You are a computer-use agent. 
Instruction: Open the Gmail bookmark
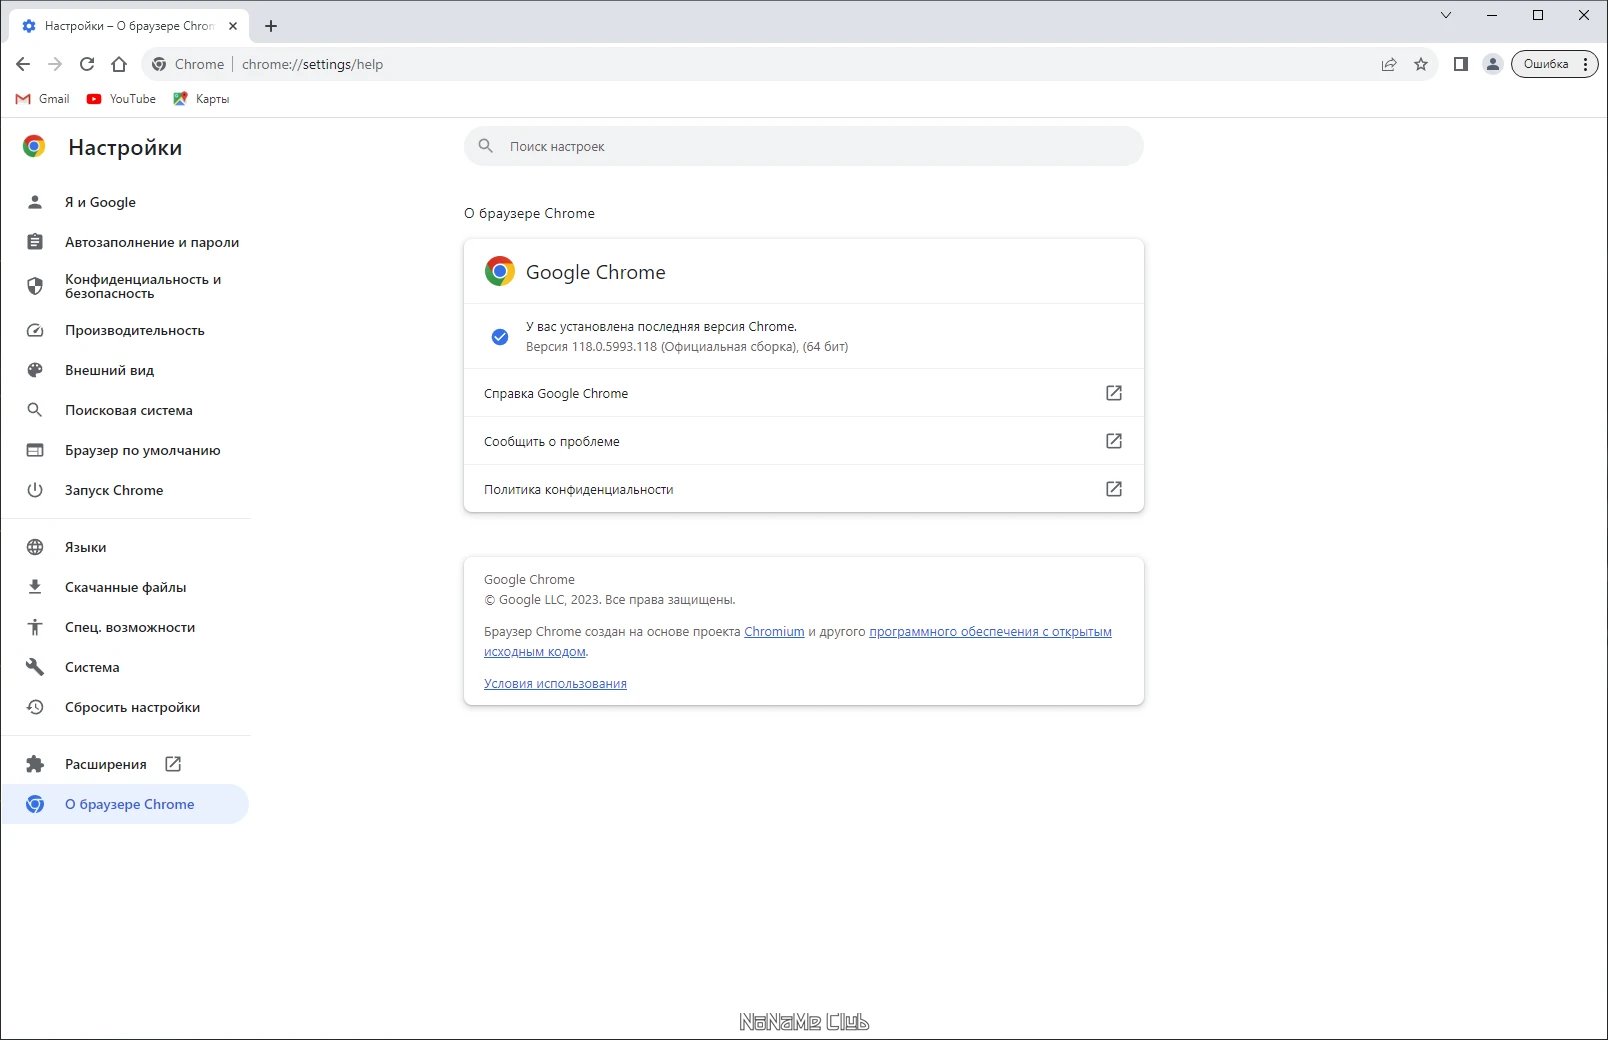coord(42,99)
